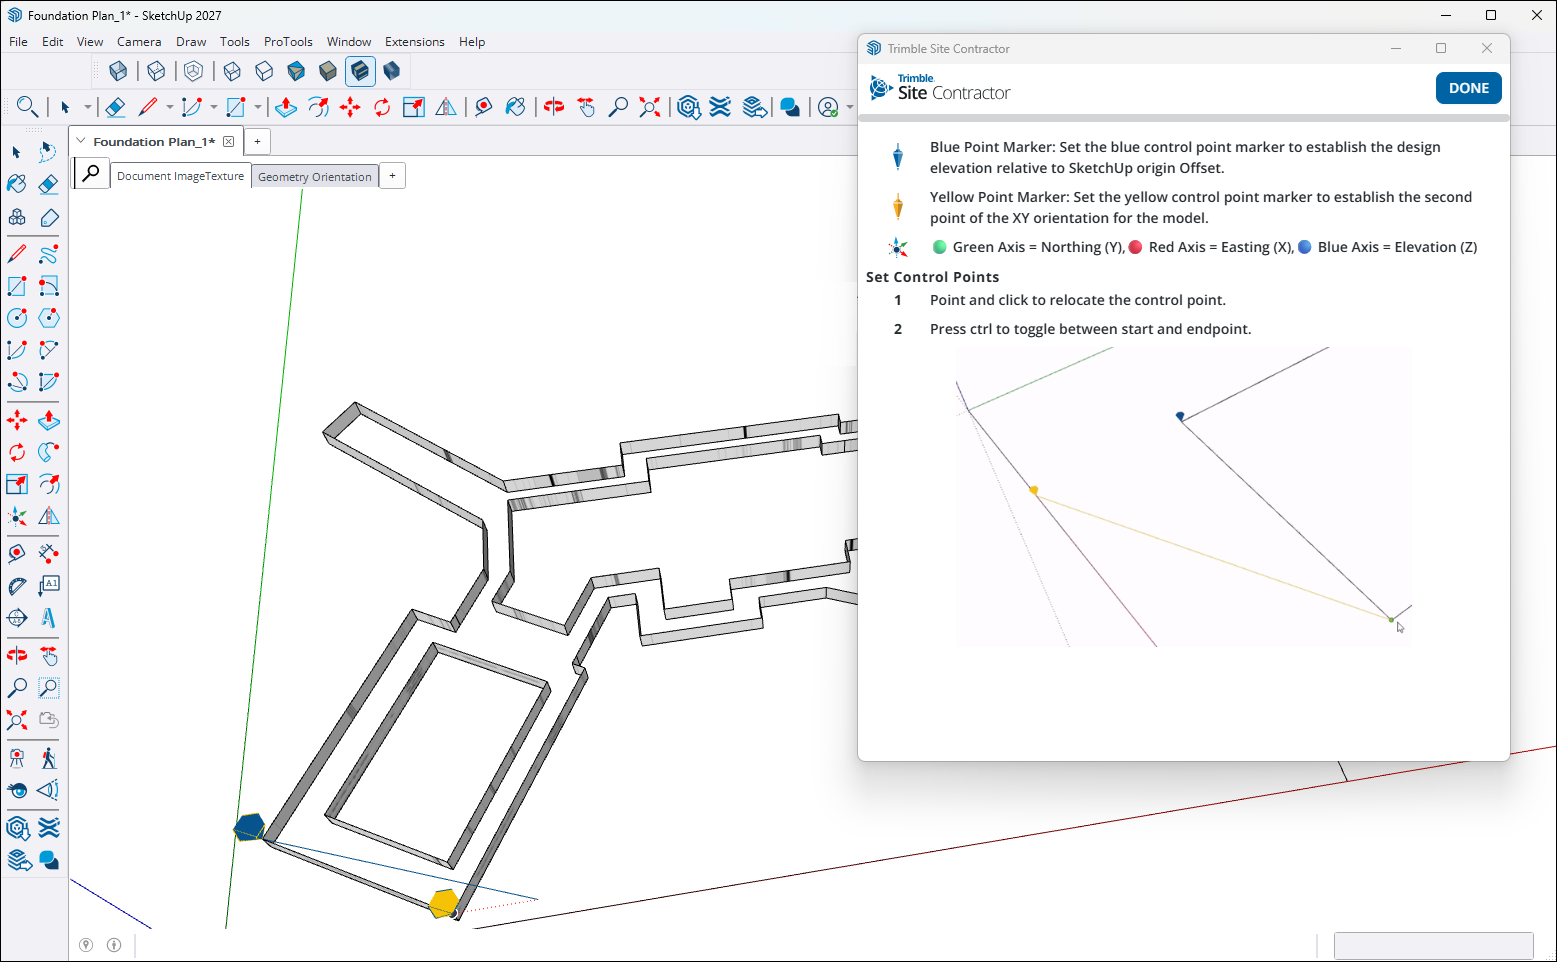Expand the Line tool dropdown in top toolbar
This screenshot has height=962, width=1557.
pos(169,107)
